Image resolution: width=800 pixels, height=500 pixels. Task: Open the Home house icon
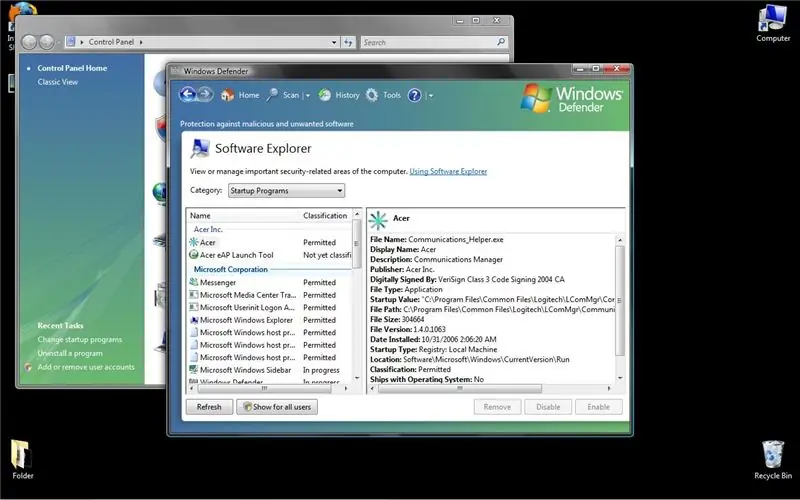[x=227, y=95]
